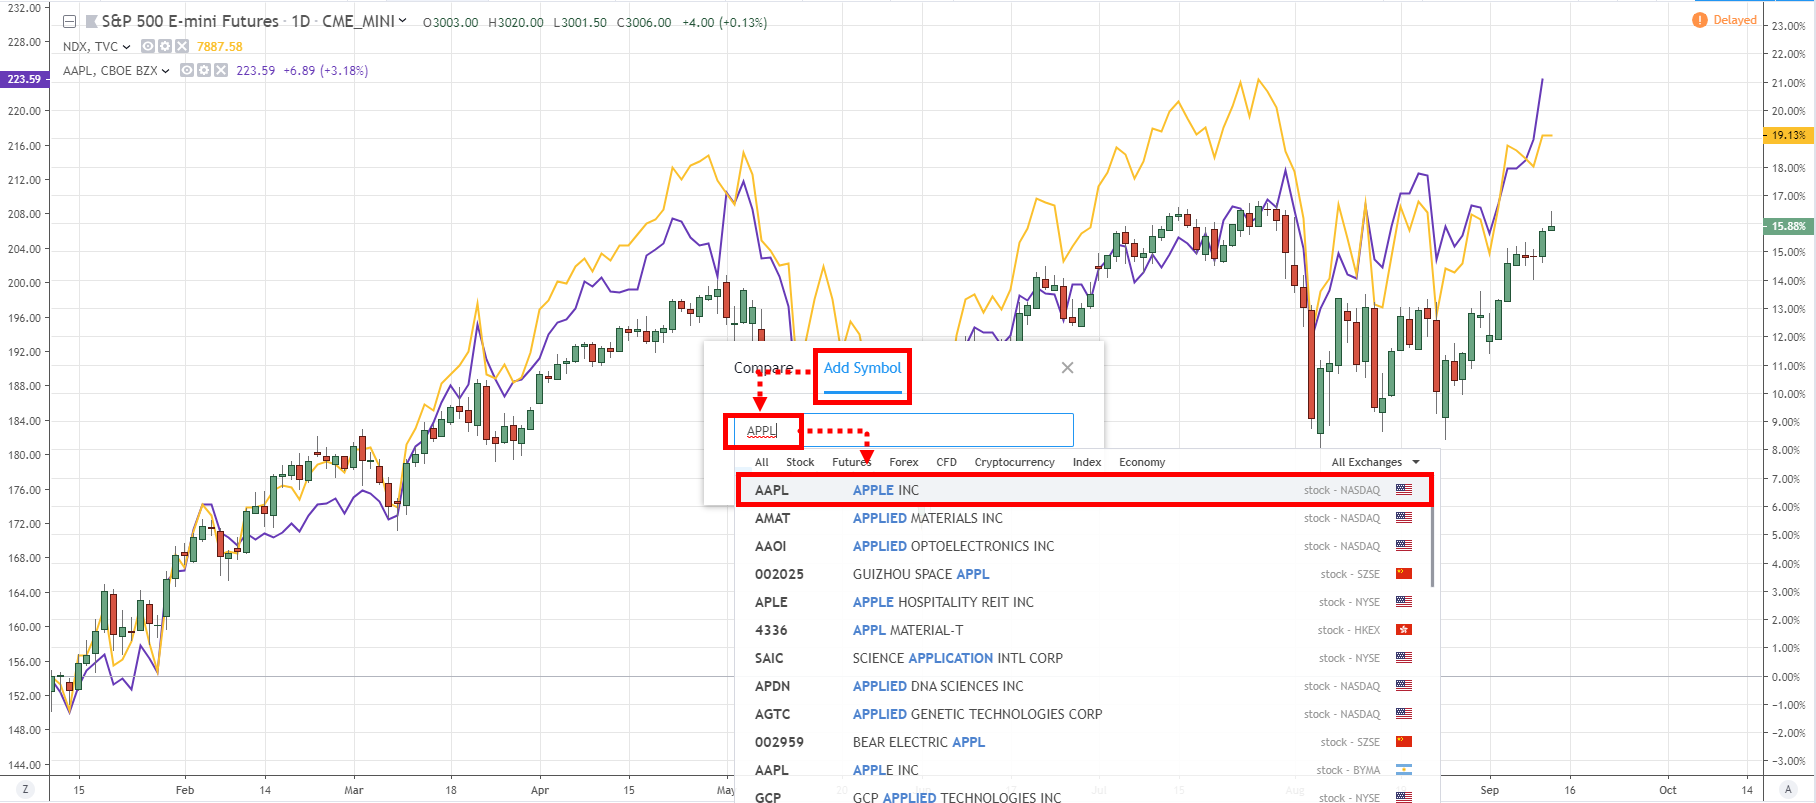Click the Z timezone button at bottom left

click(25, 790)
